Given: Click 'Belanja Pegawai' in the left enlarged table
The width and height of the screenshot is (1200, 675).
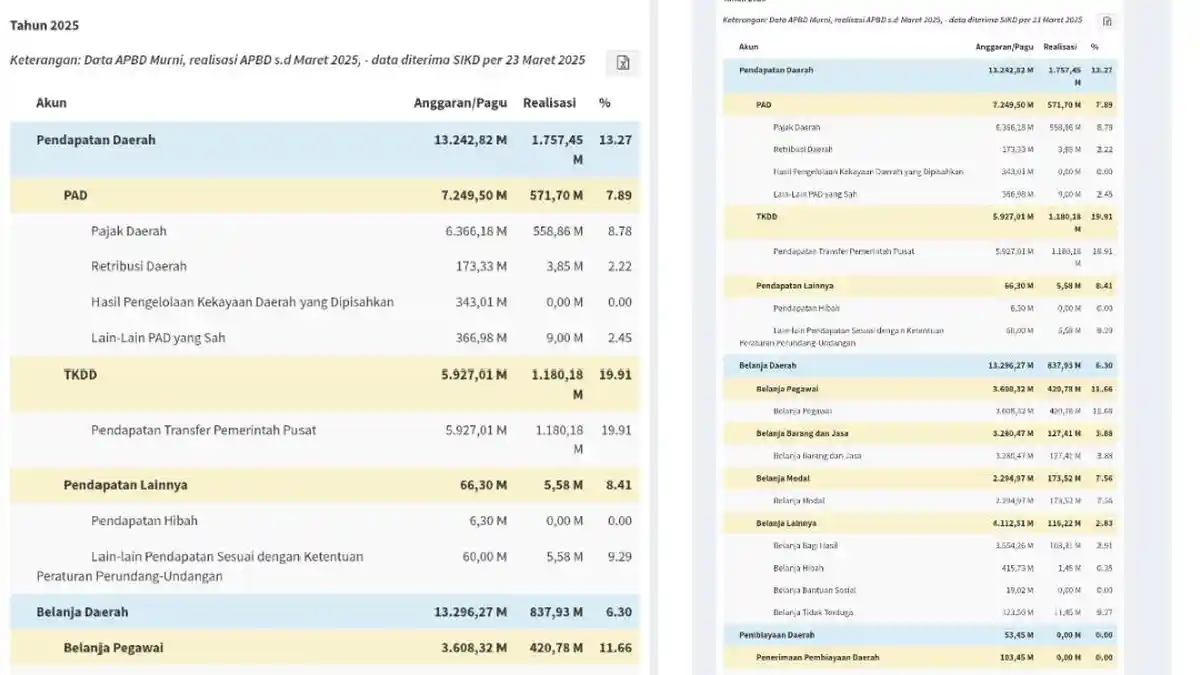Looking at the screenshot, I should [x=114, y=648].
